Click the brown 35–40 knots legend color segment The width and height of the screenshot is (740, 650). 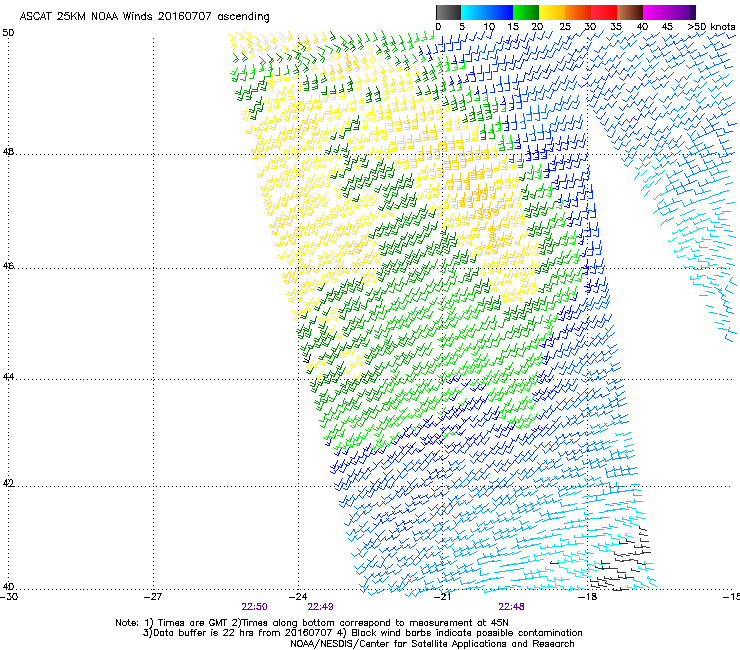(630, 12)
